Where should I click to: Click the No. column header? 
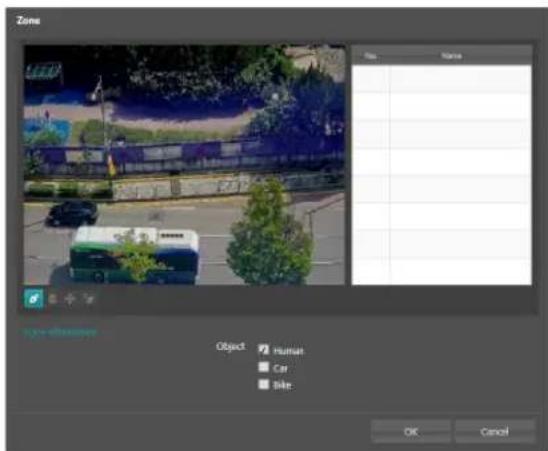coord(370,56)
